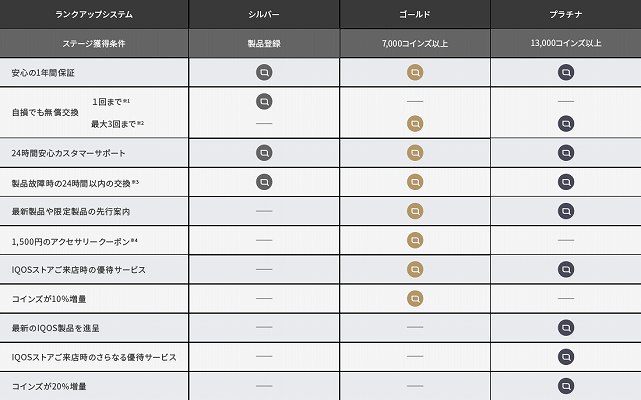Click Gold icon for 1,500円のアクセサリークーポン

pyautogui.click(x=415, y=240)
